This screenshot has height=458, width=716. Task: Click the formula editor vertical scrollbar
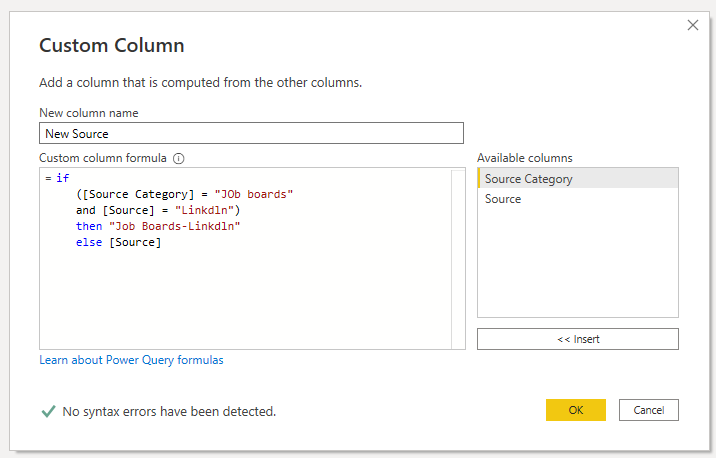458,258
